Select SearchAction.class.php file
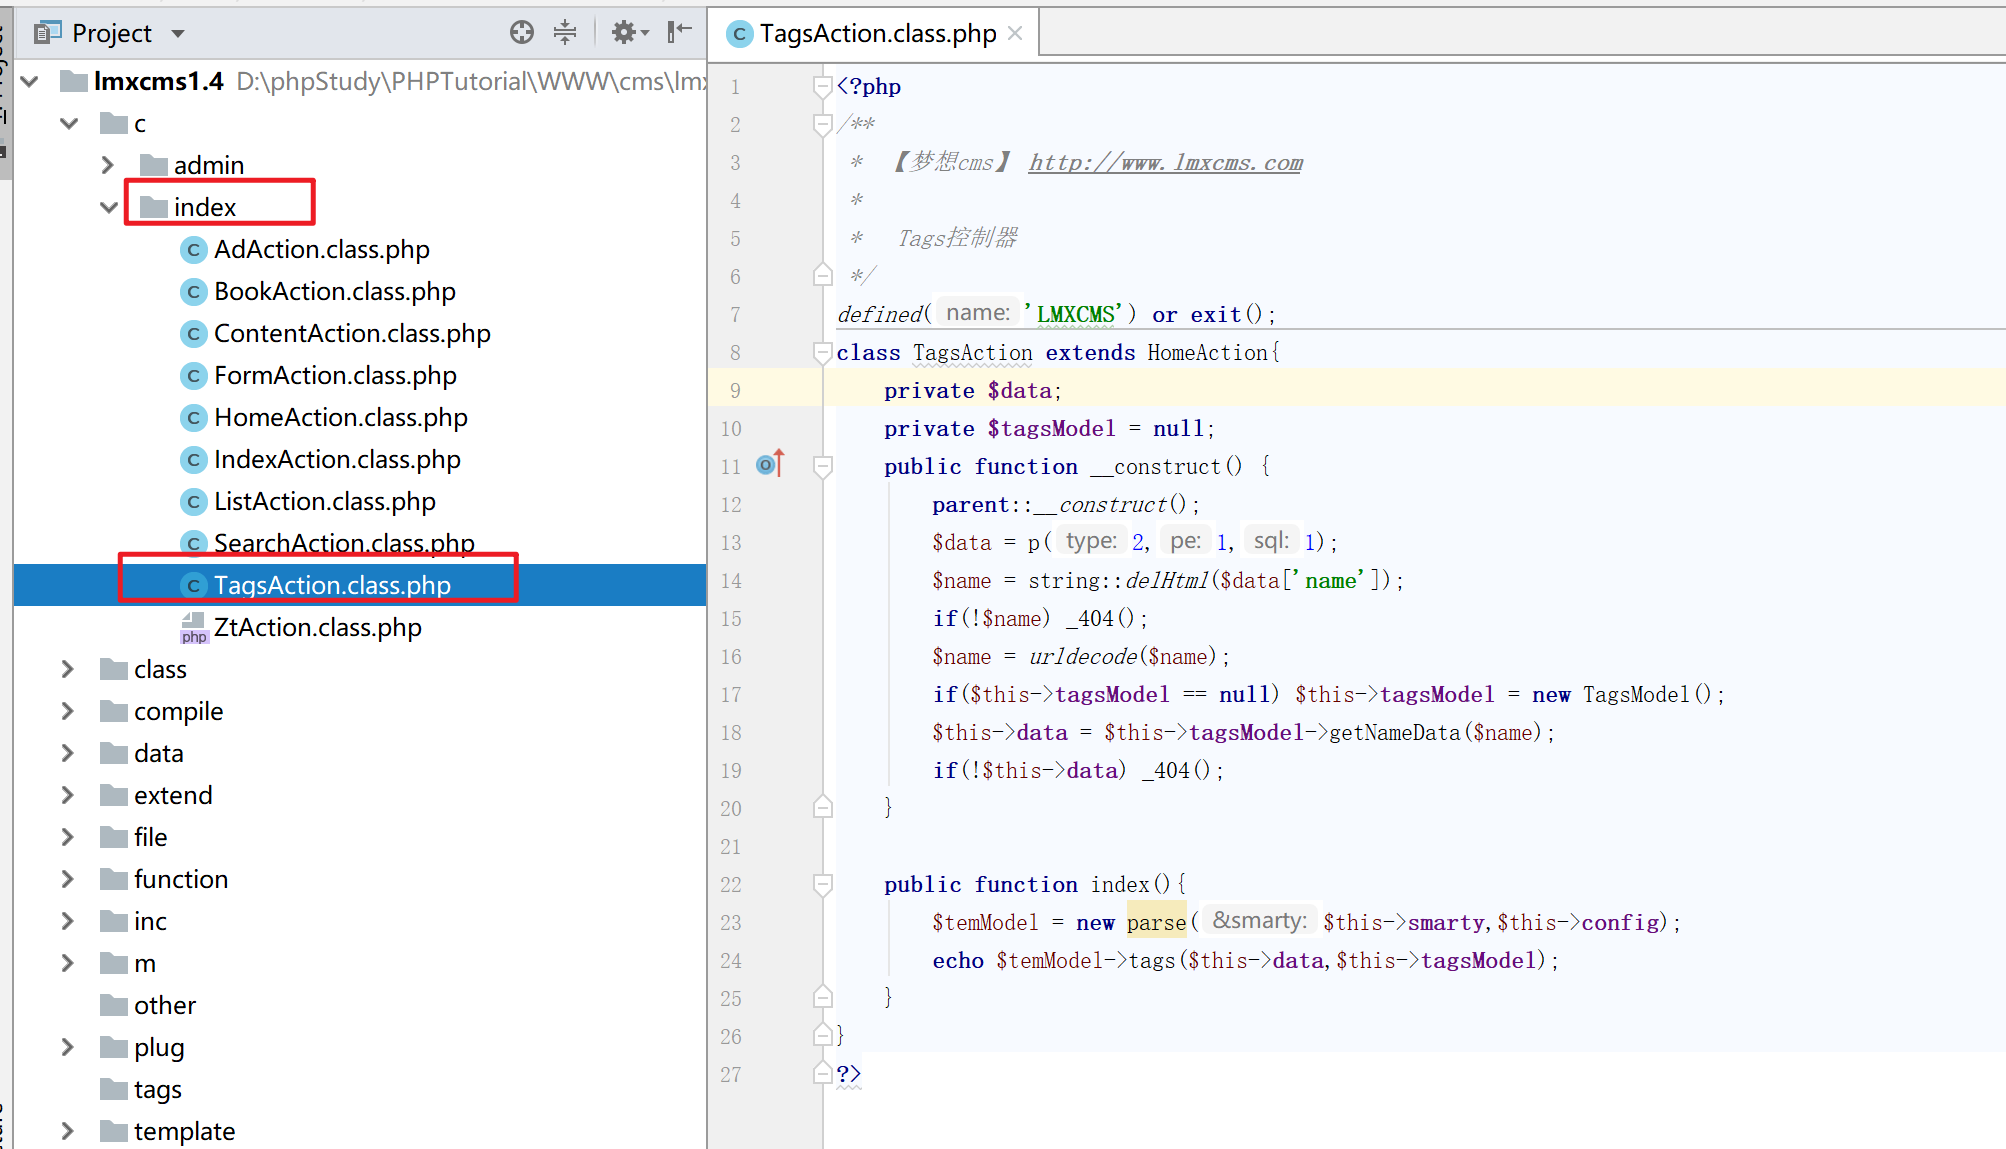Viewport: 2006px width, 1149px height. click(344, 543)
